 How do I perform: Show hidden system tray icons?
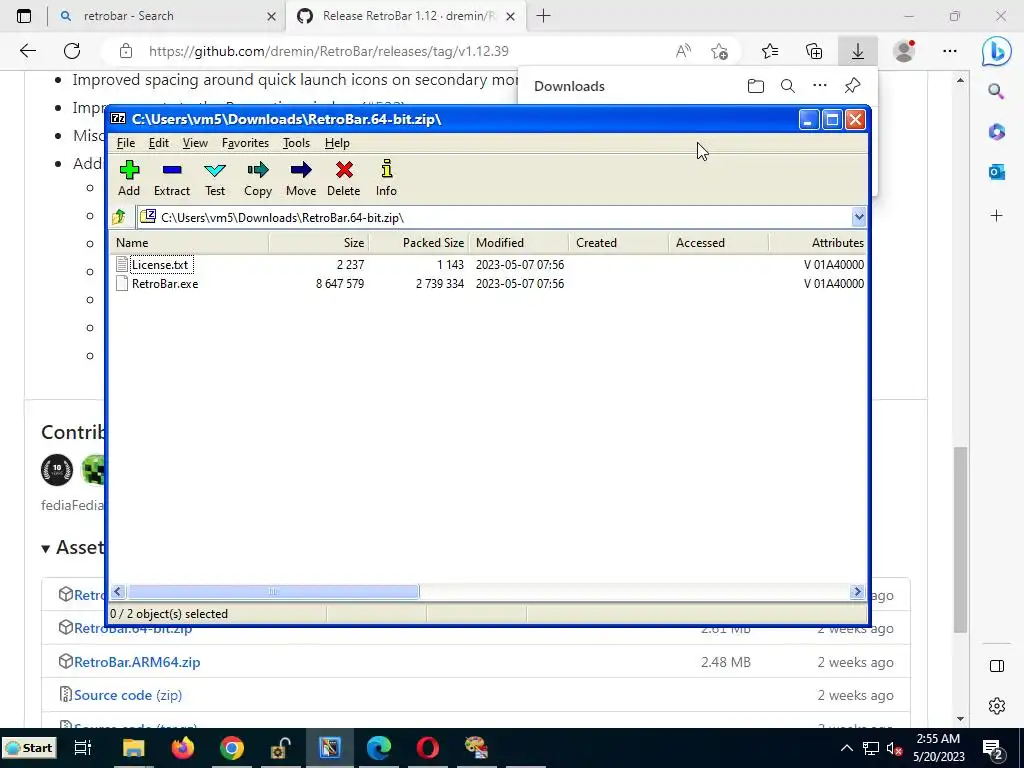pos(846,748)
